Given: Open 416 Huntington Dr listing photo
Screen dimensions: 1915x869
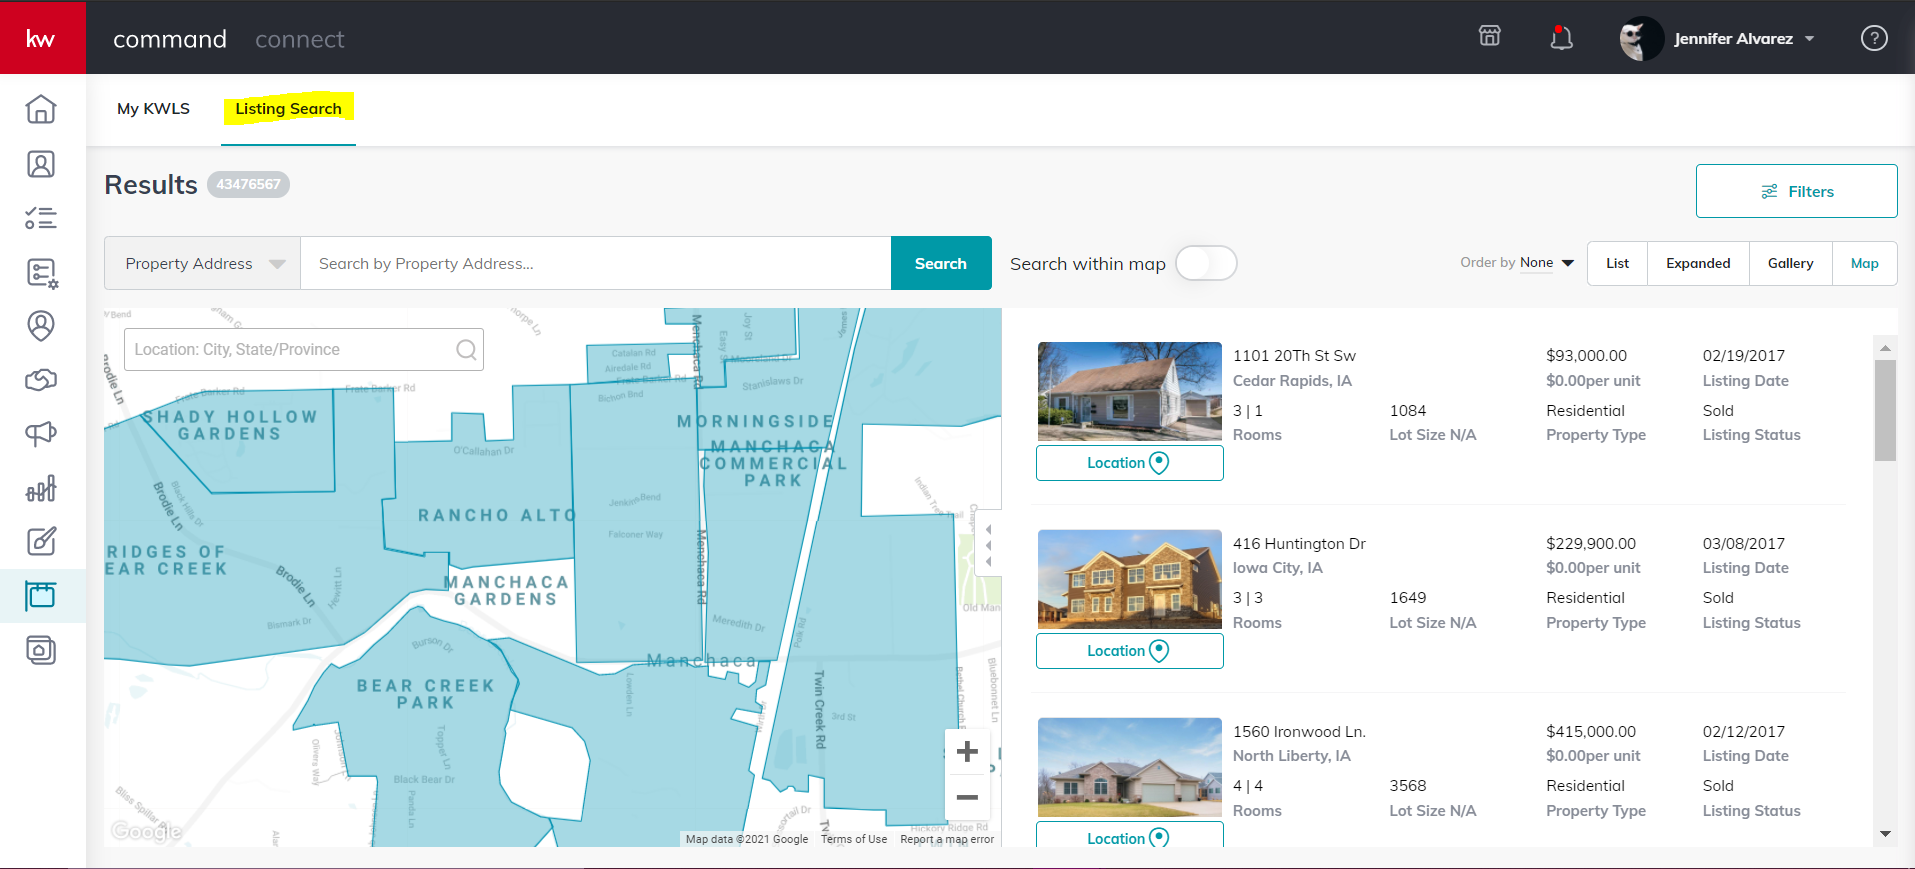Looking at the screenshot, I should coord(1129,580).
